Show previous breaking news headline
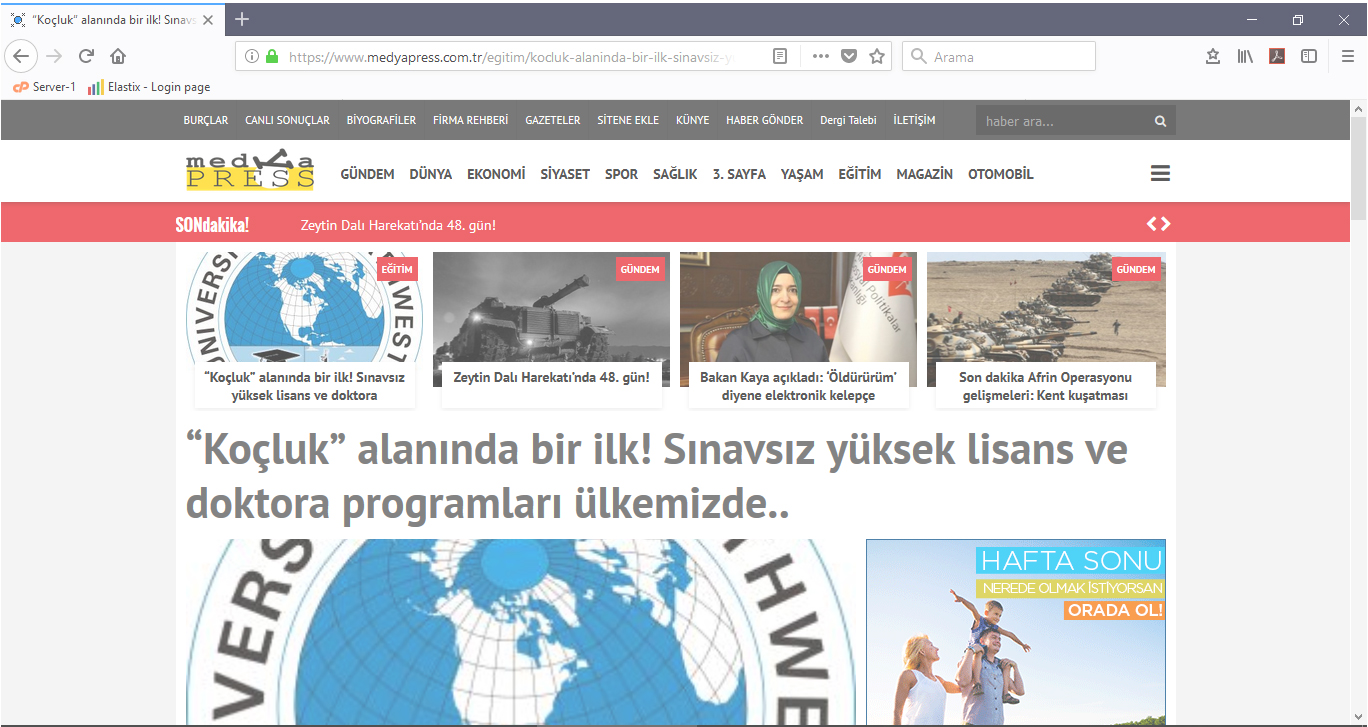Viewport: 1368px width, 727px height. [x=1152, y=224]
